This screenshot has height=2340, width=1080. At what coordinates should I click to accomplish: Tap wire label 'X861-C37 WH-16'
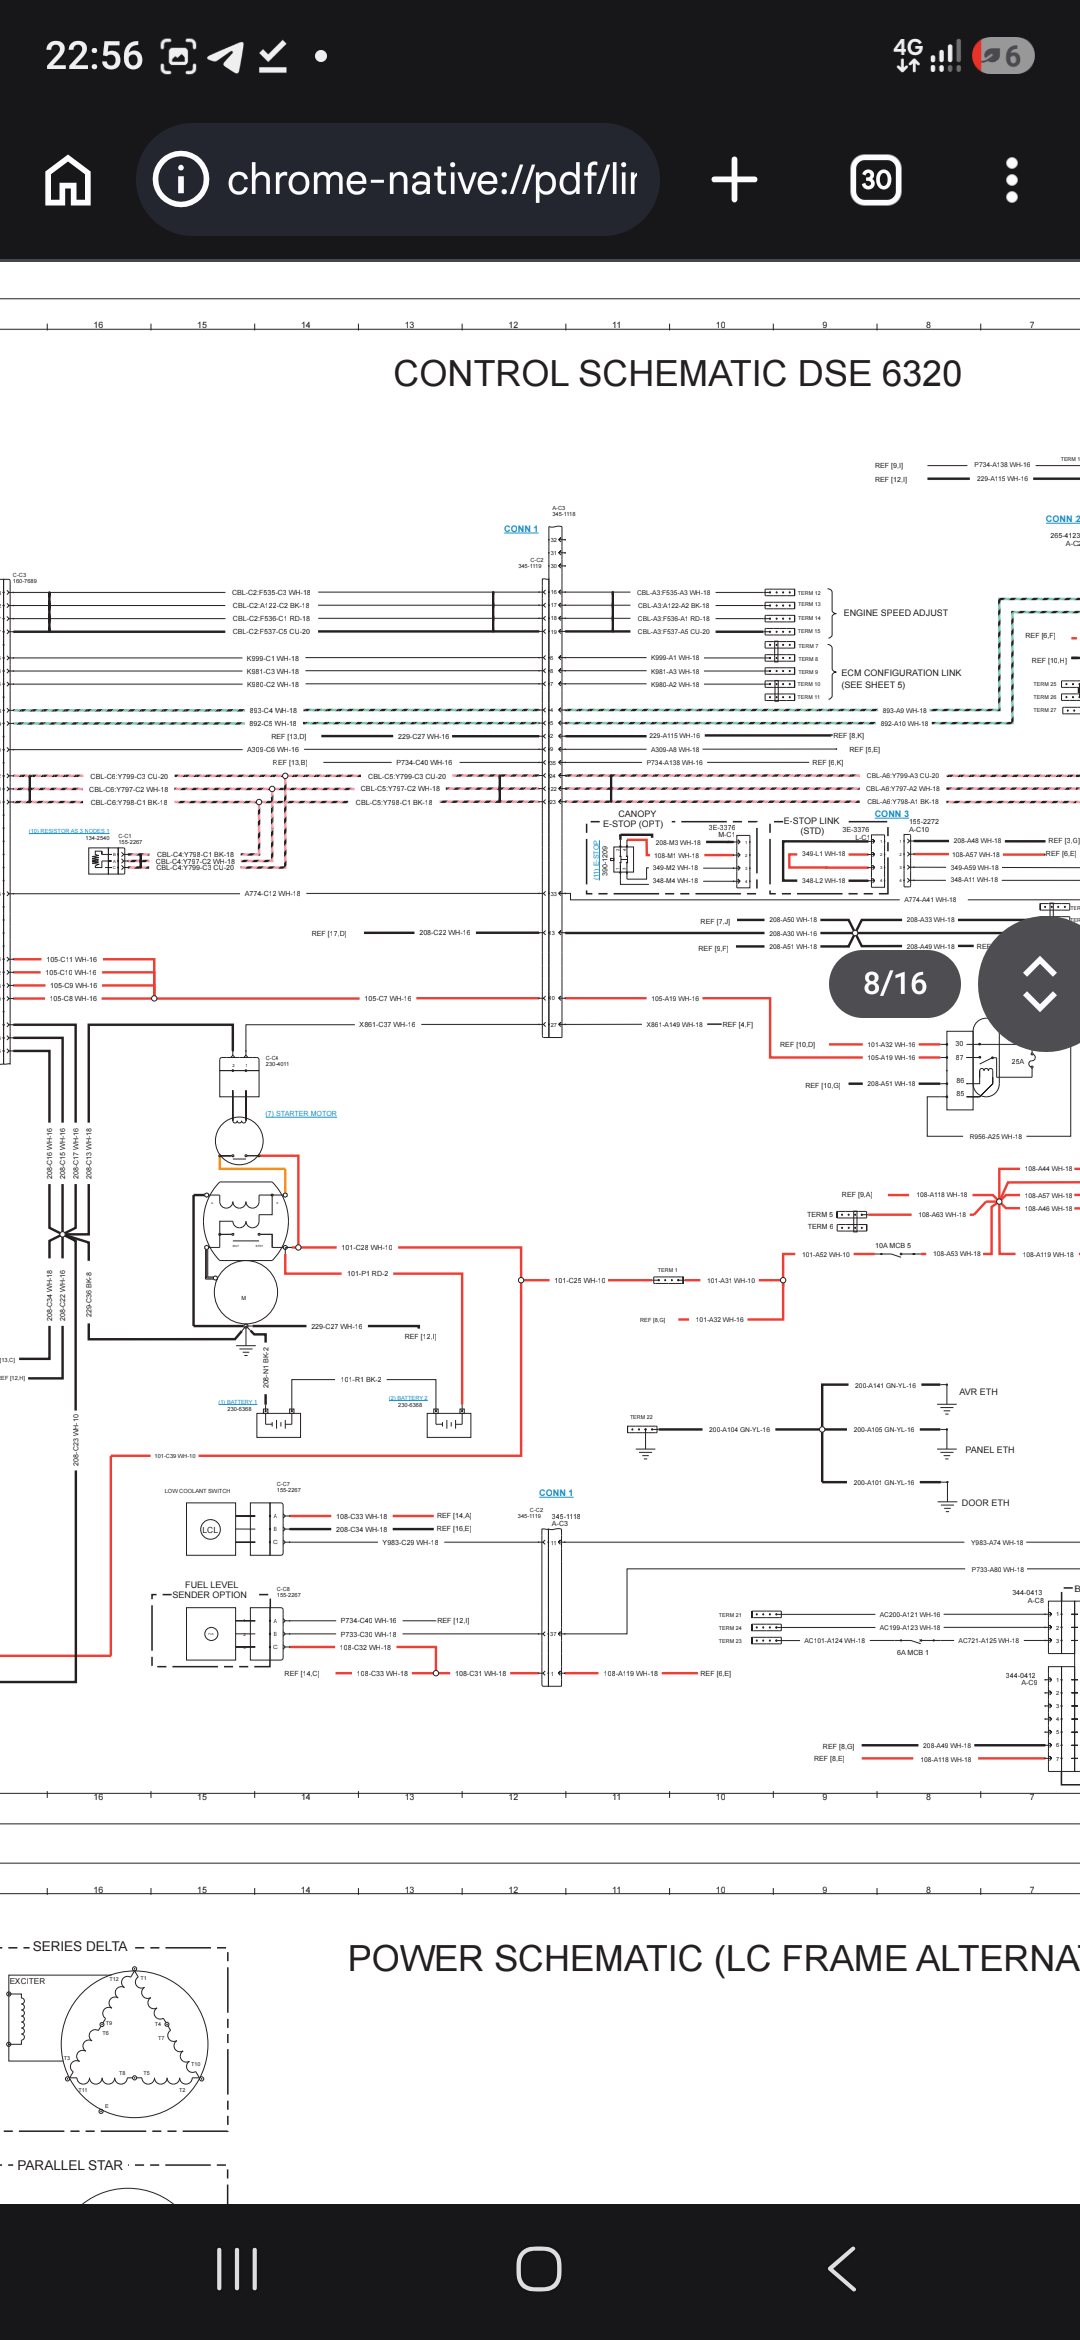point(387,1025)
